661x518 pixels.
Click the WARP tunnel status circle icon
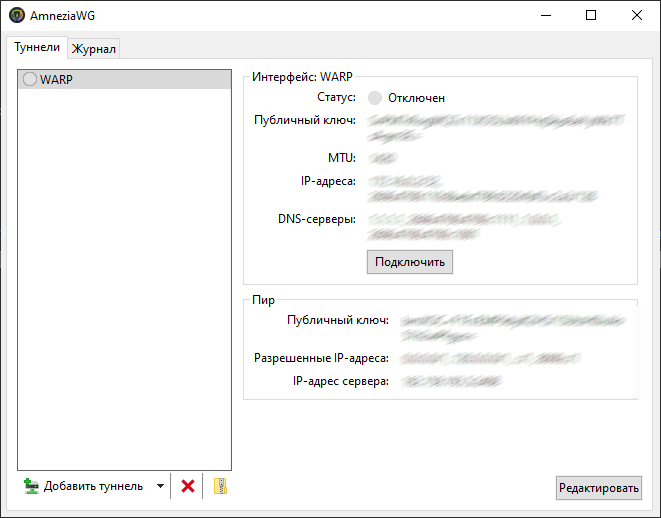coord(30,79)
